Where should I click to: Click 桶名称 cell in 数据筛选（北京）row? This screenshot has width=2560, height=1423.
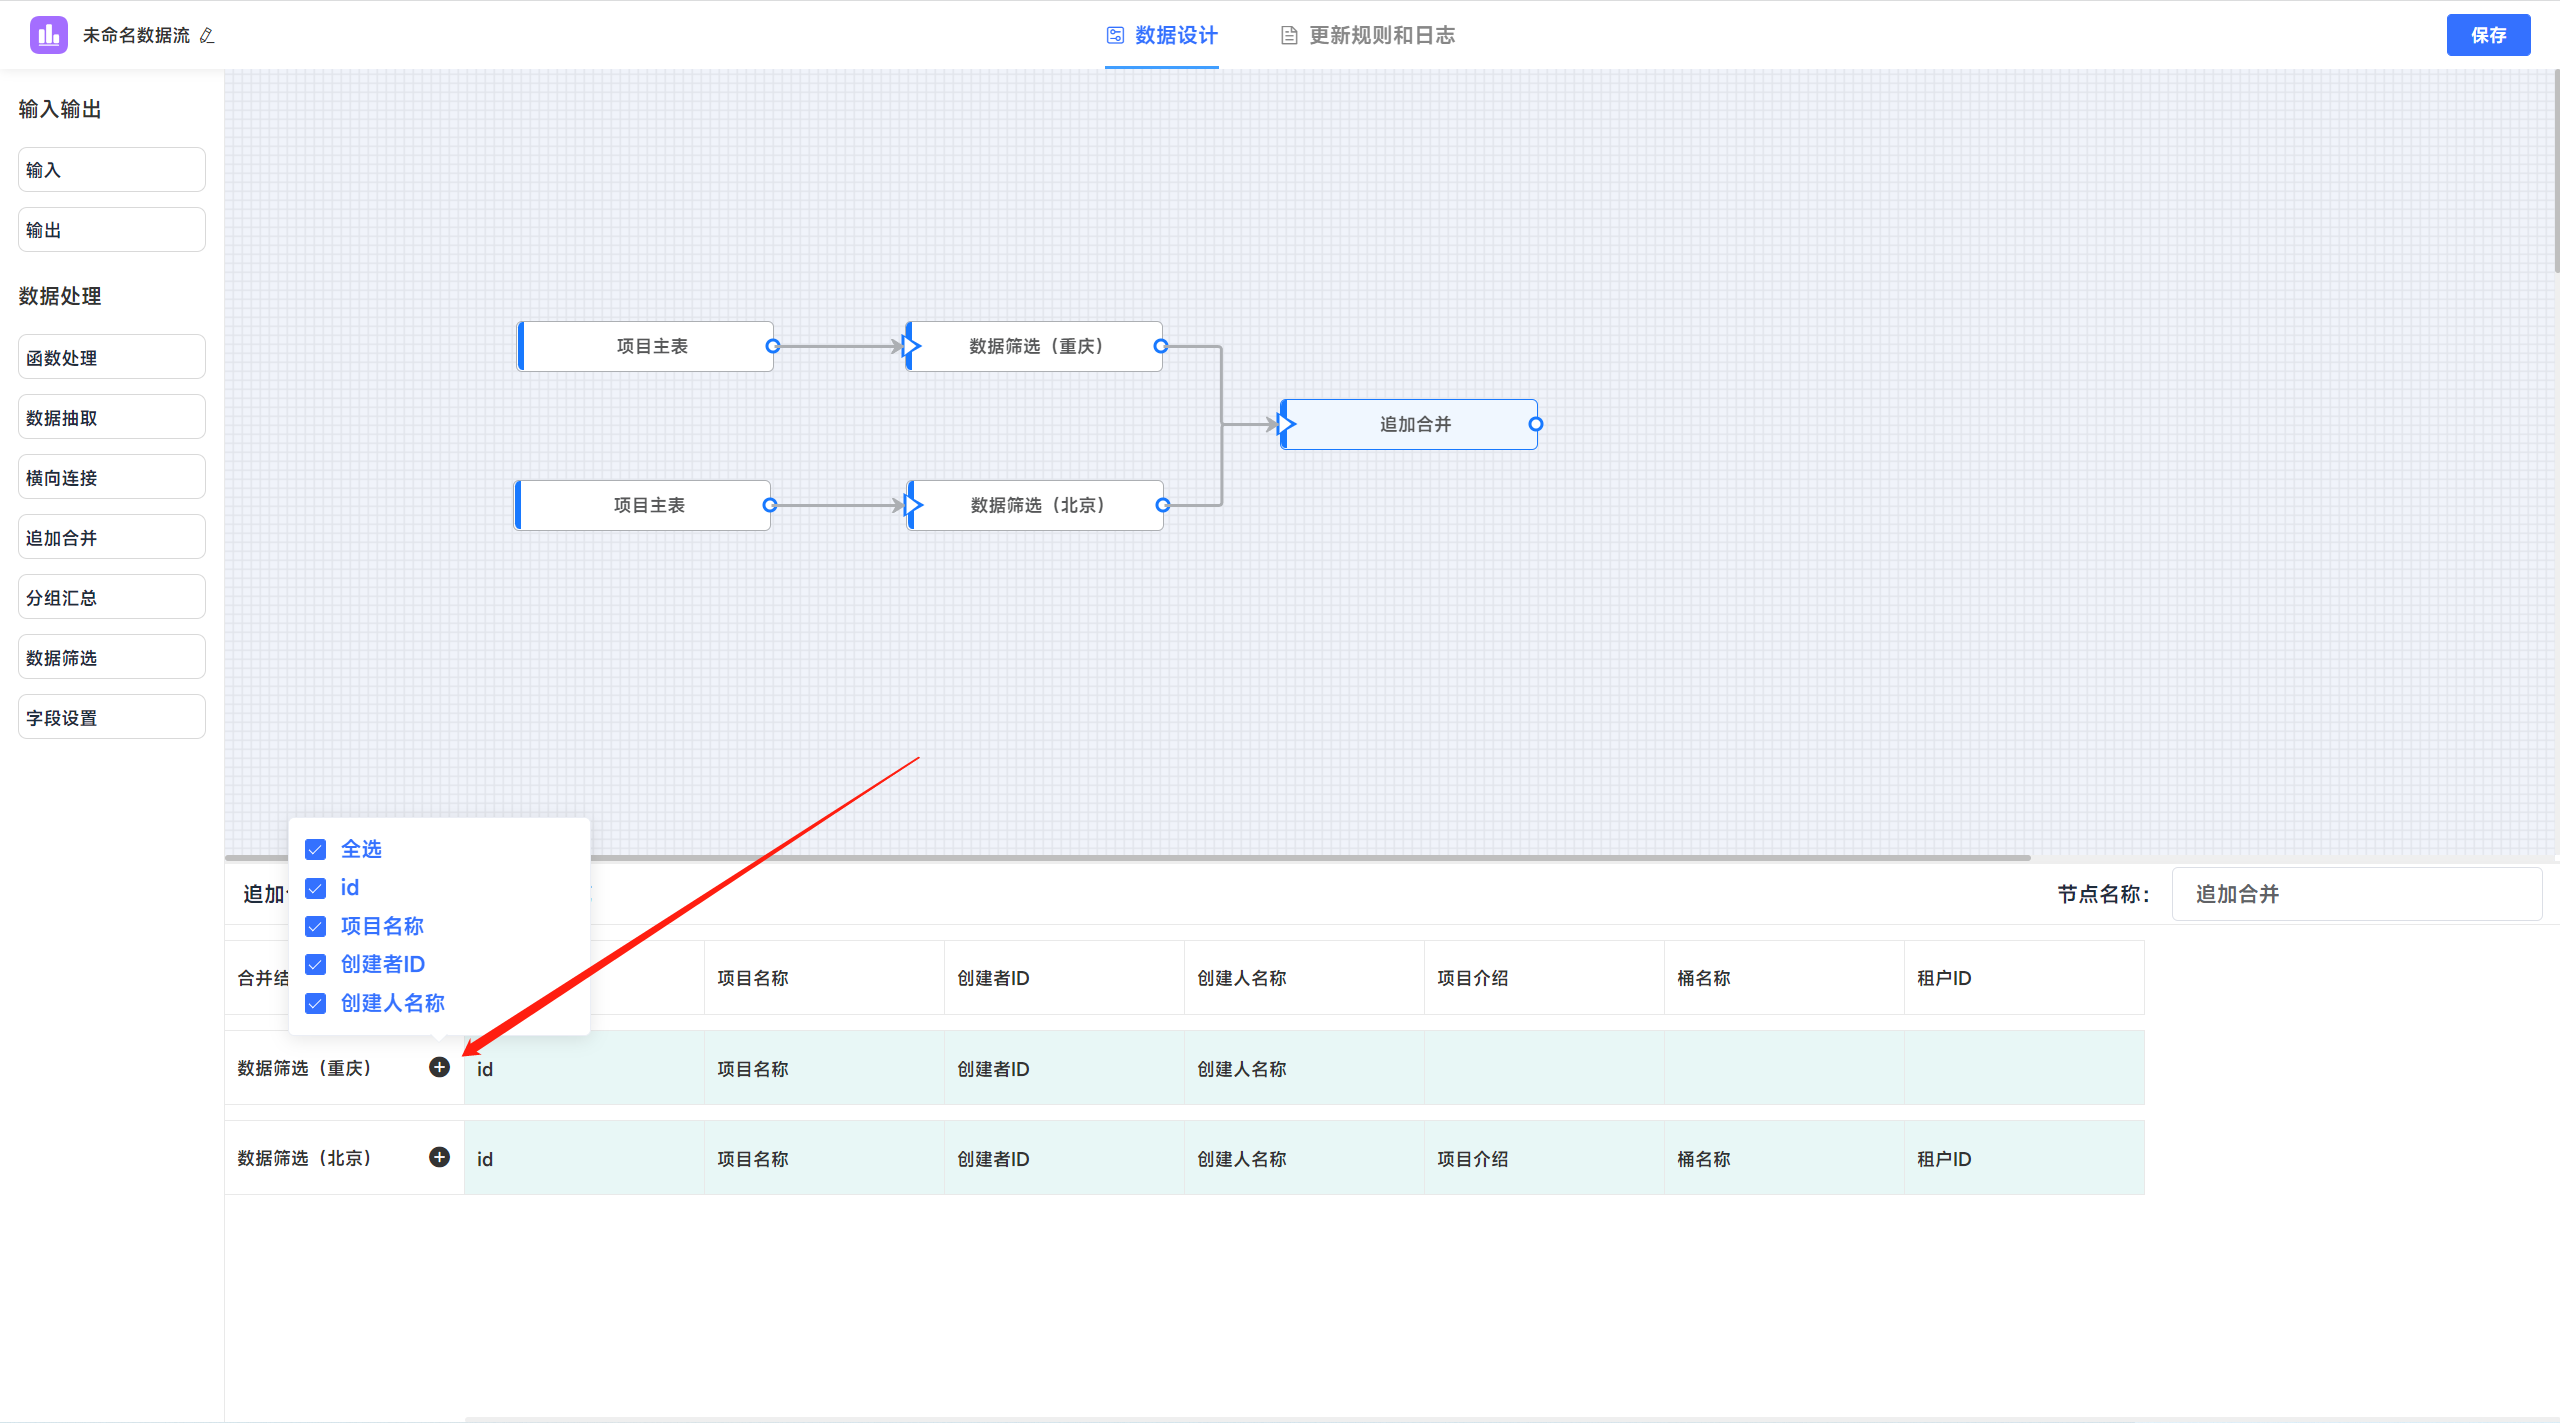click(x=1784, y=1158)
